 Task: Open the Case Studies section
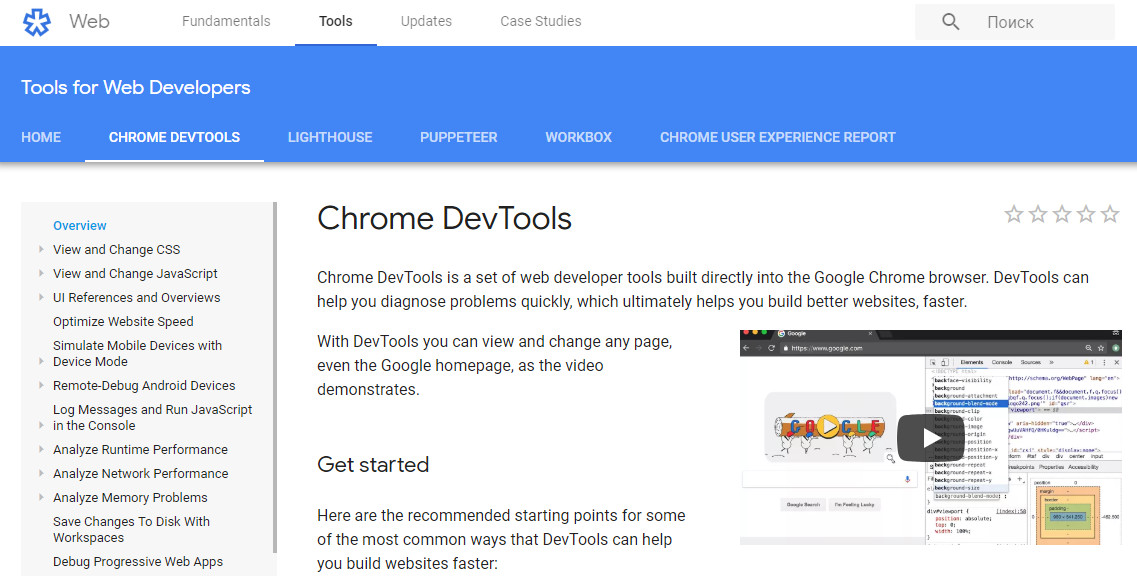540,21
